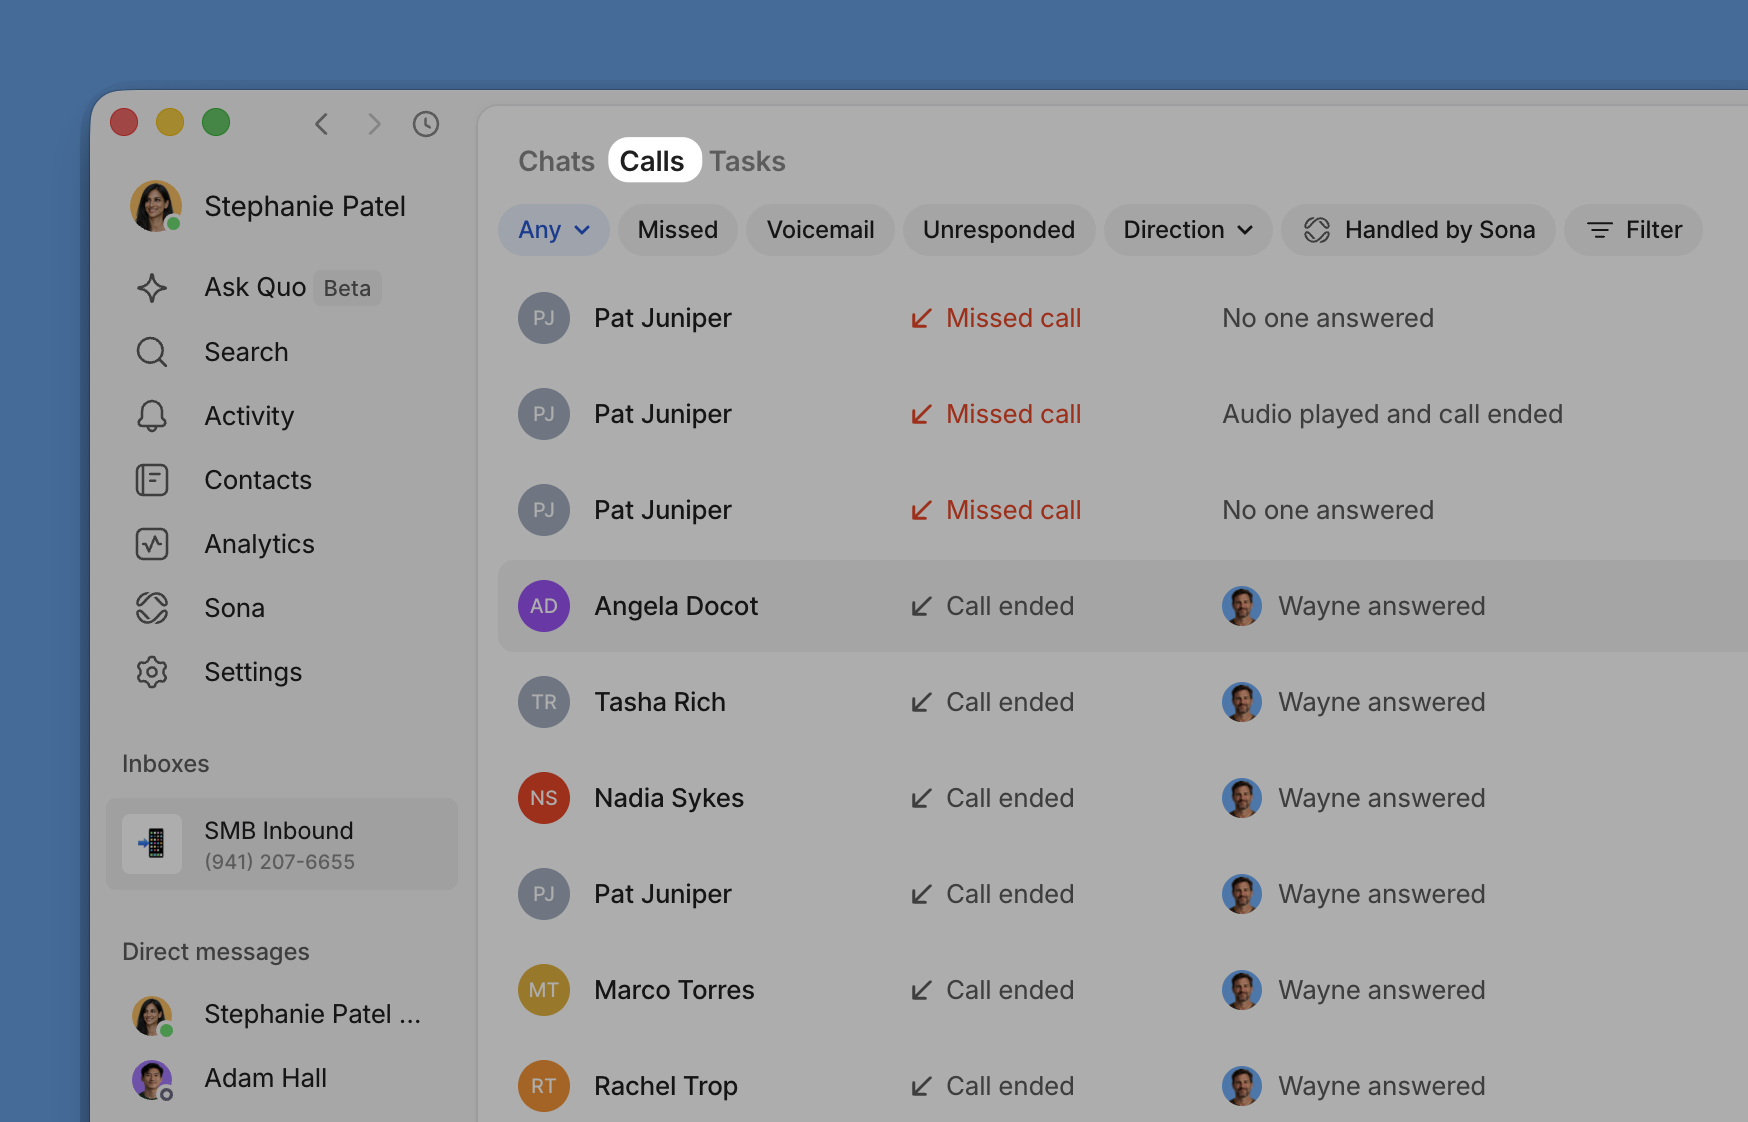Click Wayne answered text in Marco Torres row
This screenshot has width=1748, height=1122.
coord(1381,990)
